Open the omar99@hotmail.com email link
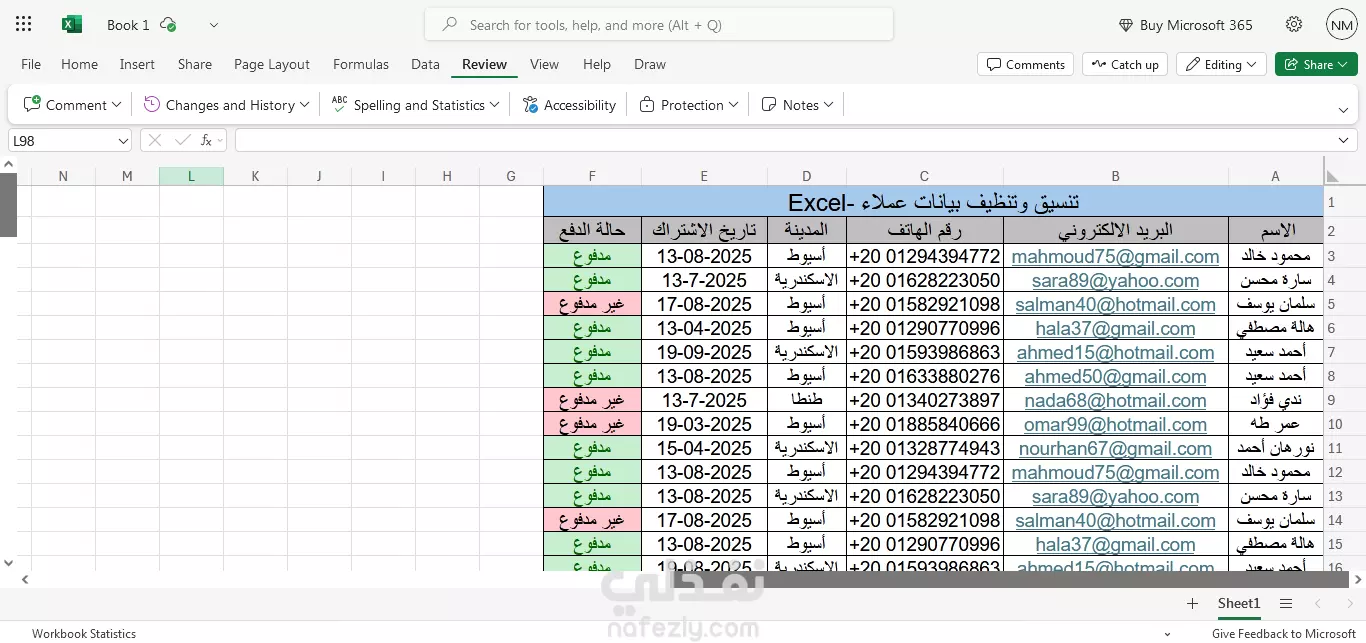1366x643 pixels. (x=1115, y=424)
